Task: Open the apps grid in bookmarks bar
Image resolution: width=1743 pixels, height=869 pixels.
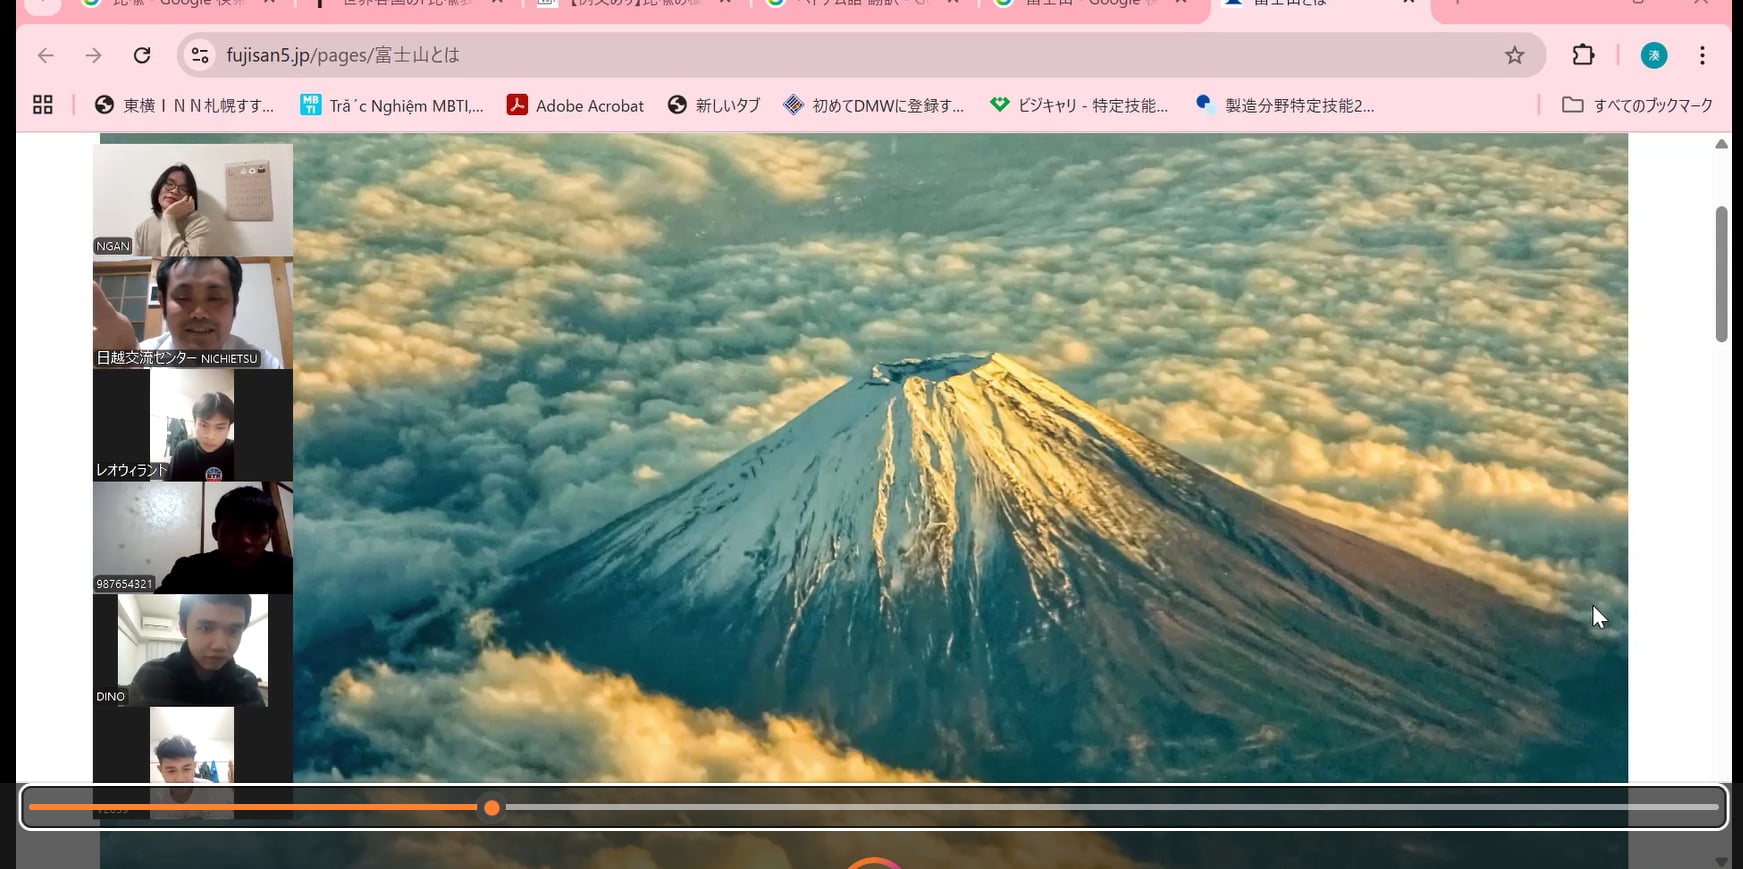Action: click(x=43, y=105)
